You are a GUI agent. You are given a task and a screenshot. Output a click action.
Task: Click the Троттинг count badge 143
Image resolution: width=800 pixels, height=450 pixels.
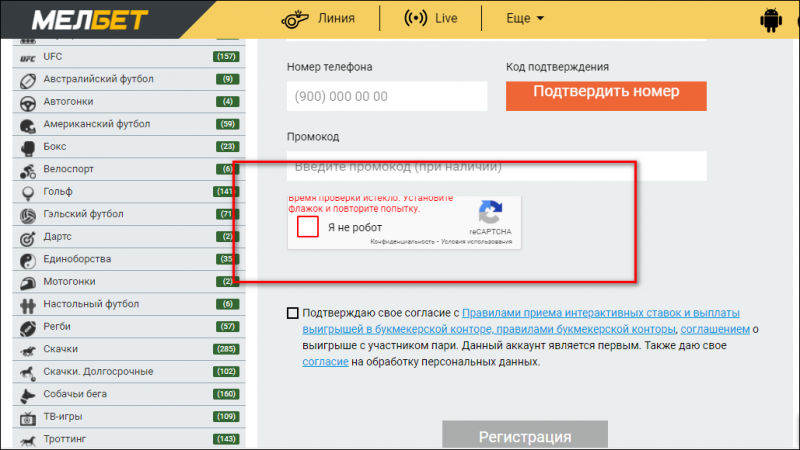coord(226,439)
